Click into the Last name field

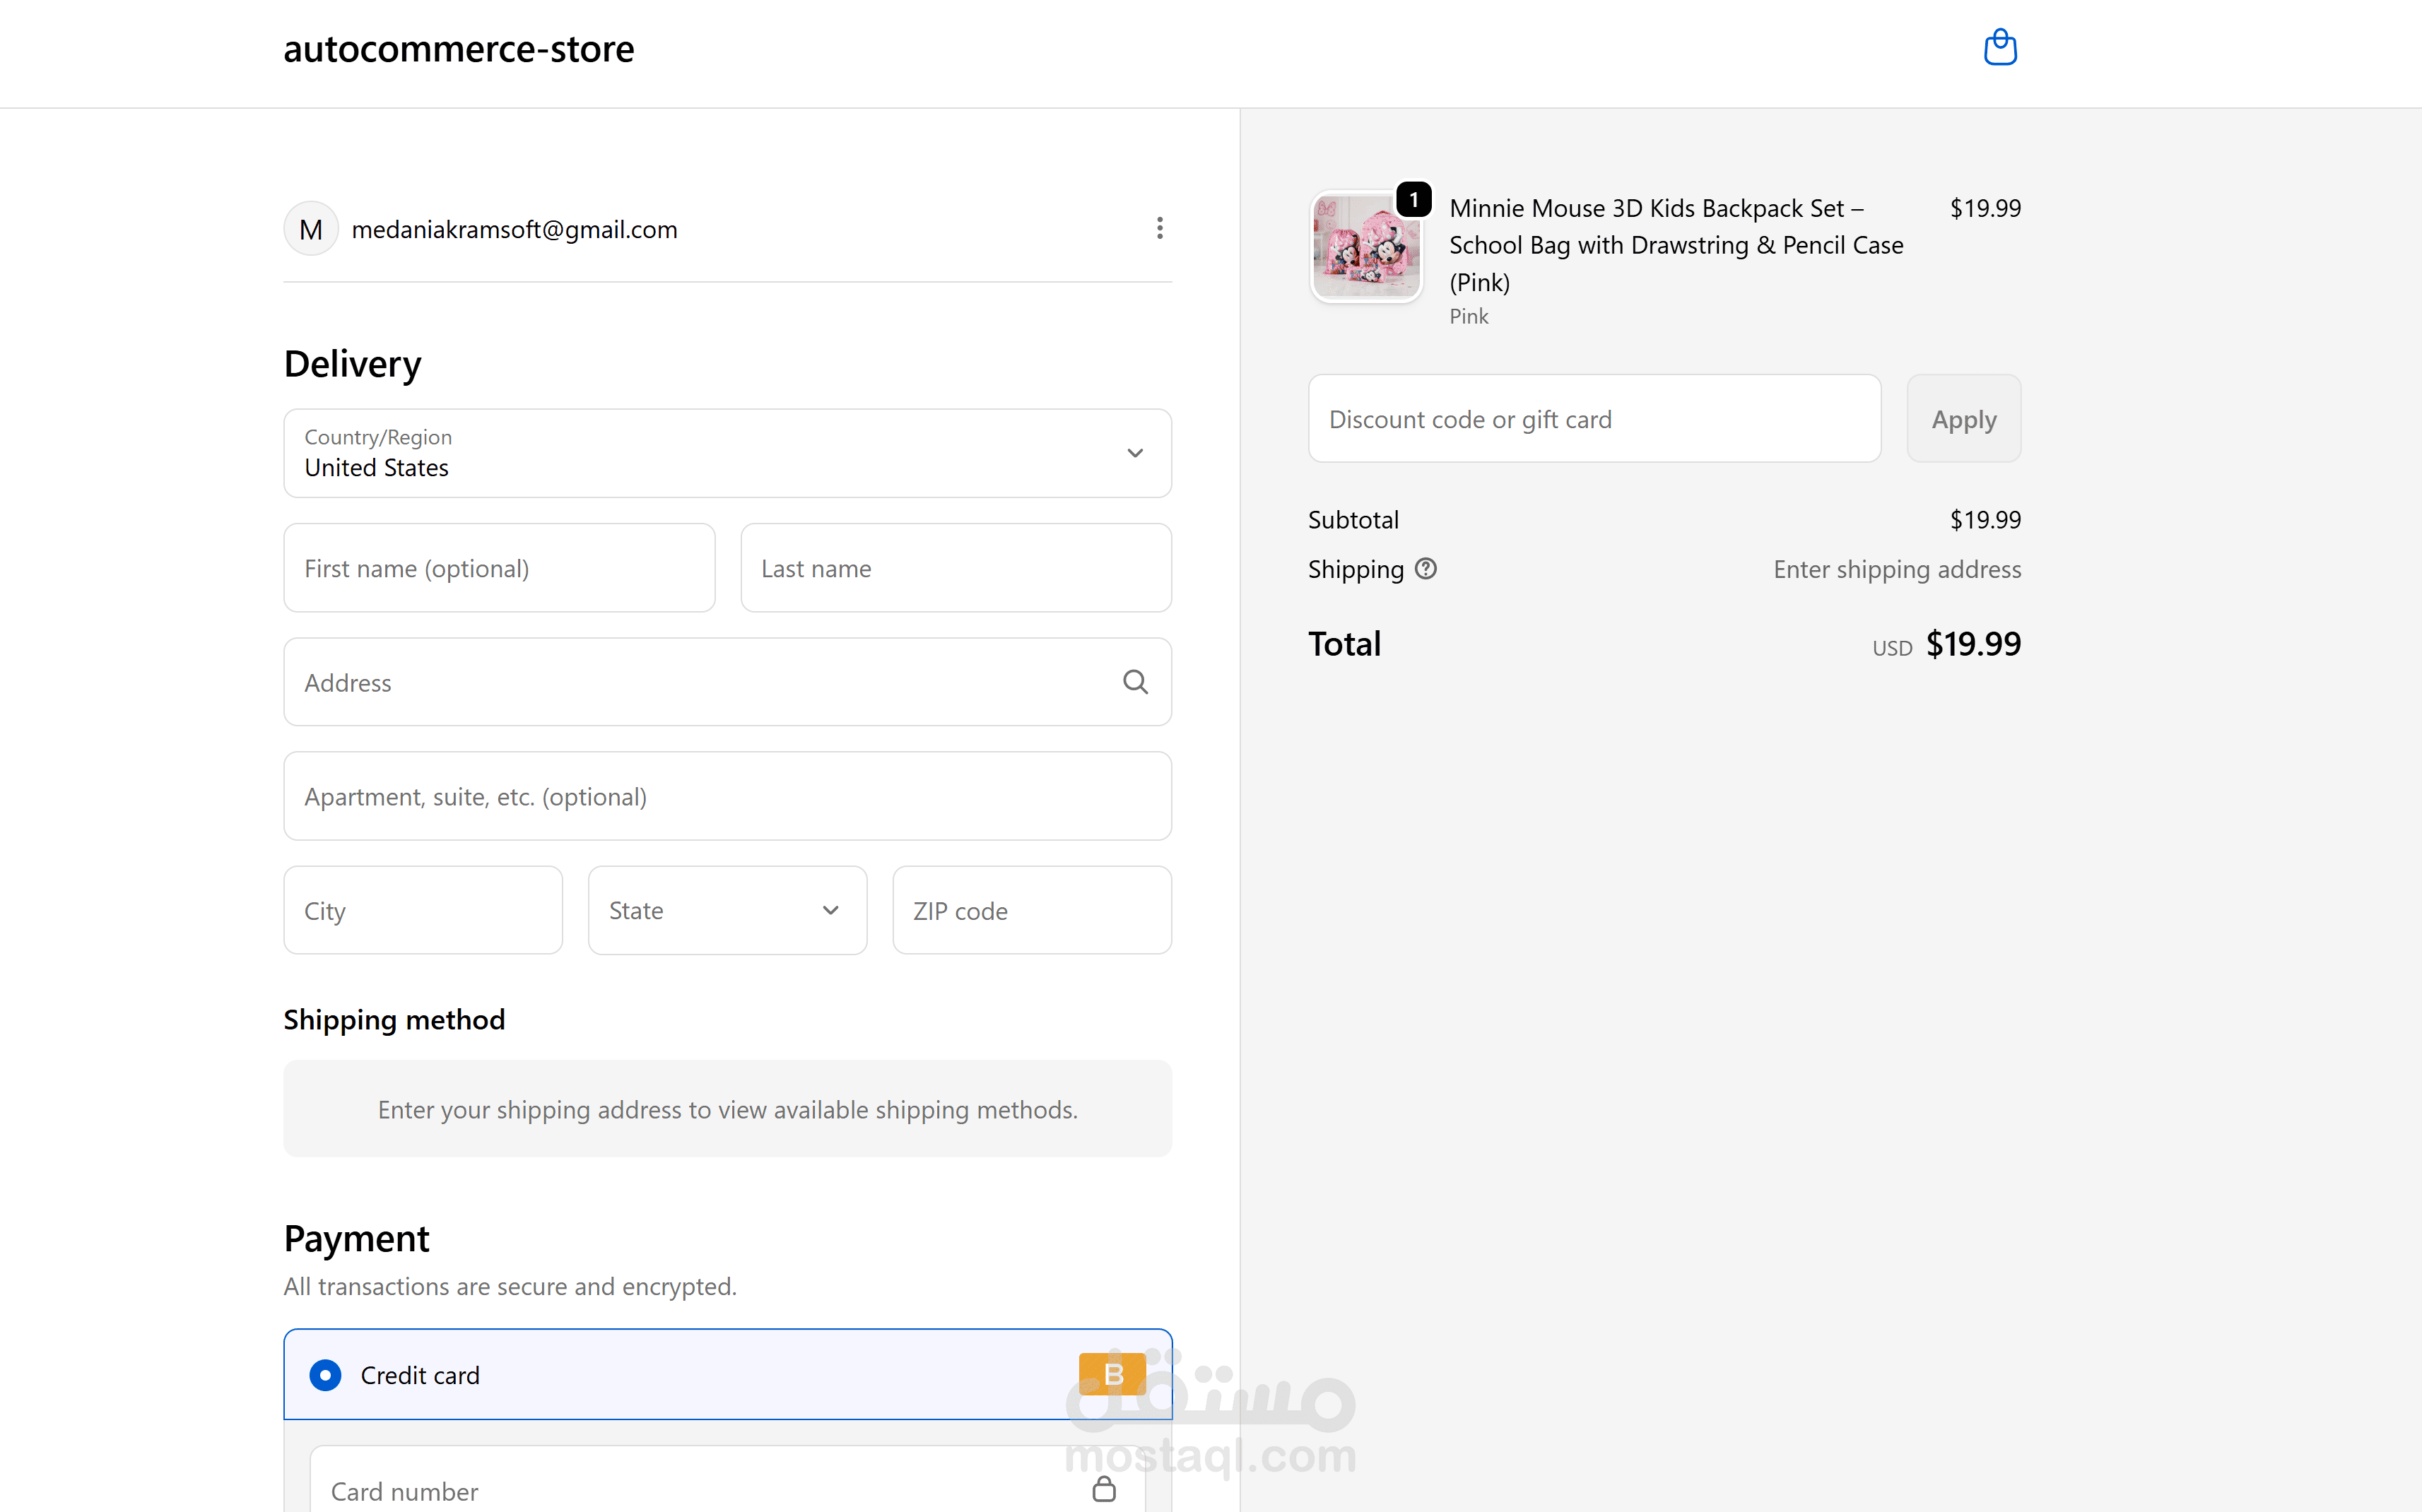pyautogui.click(x=955, y=568)
